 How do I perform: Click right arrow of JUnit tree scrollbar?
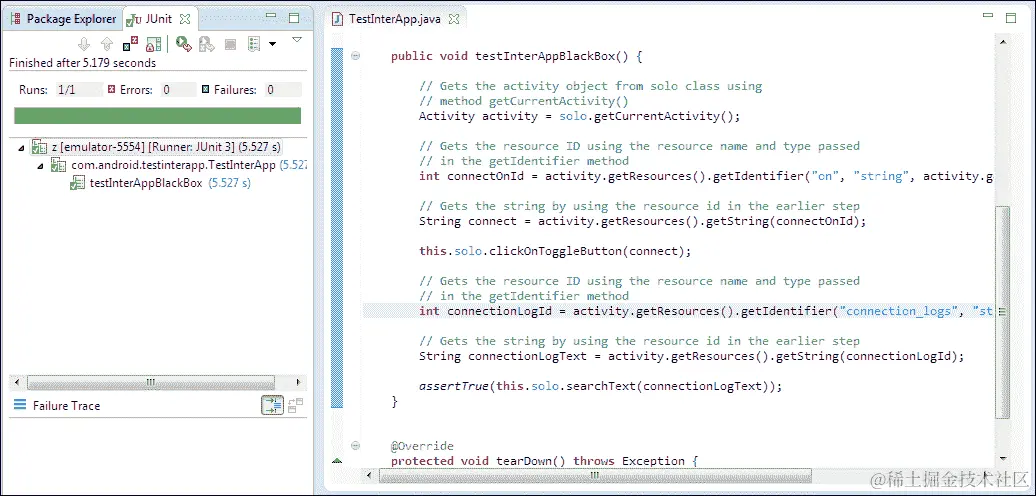(299, 382)
